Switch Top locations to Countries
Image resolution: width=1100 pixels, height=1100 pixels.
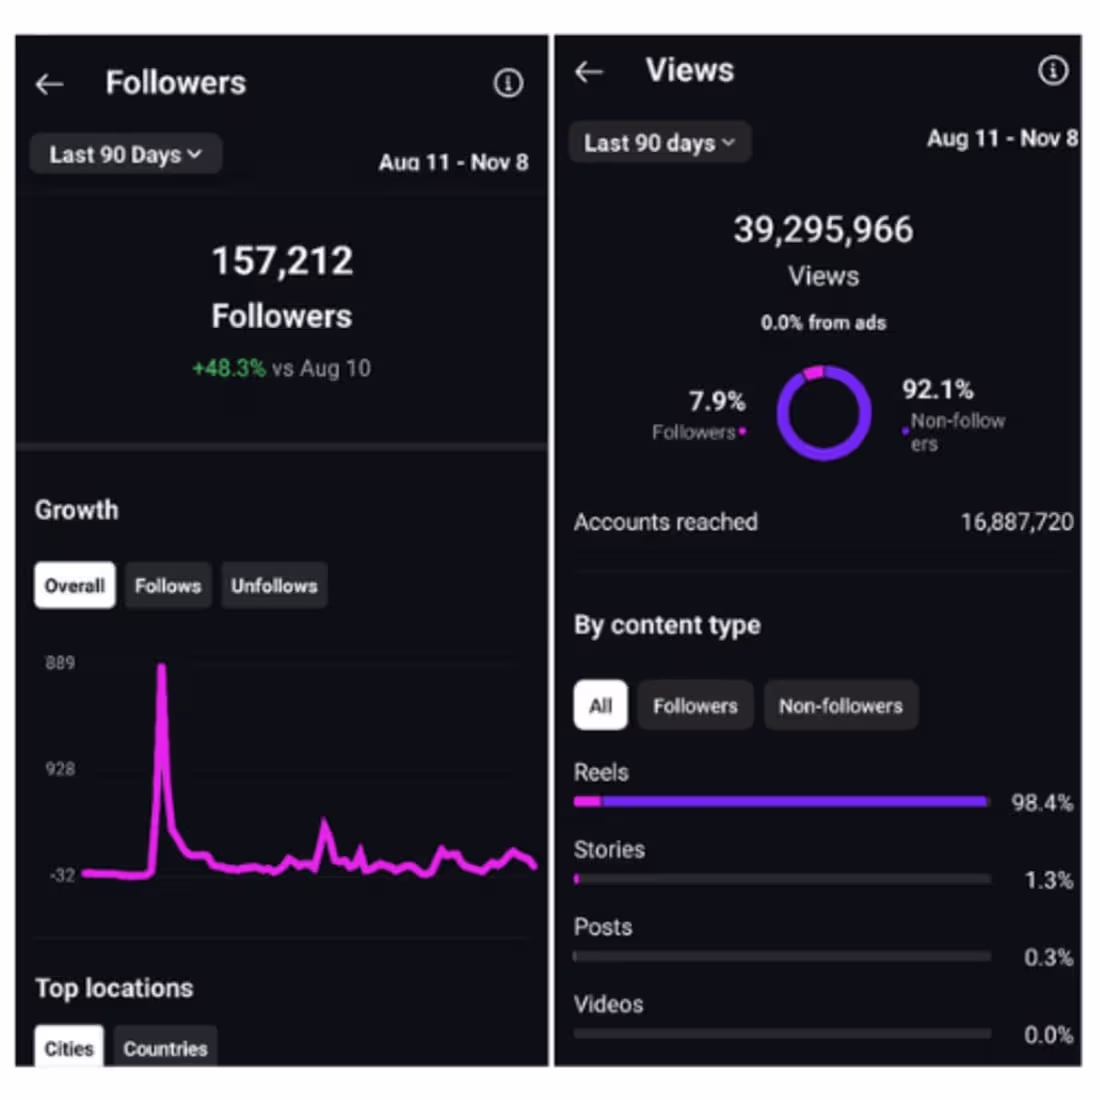[x=165, y=1048]
